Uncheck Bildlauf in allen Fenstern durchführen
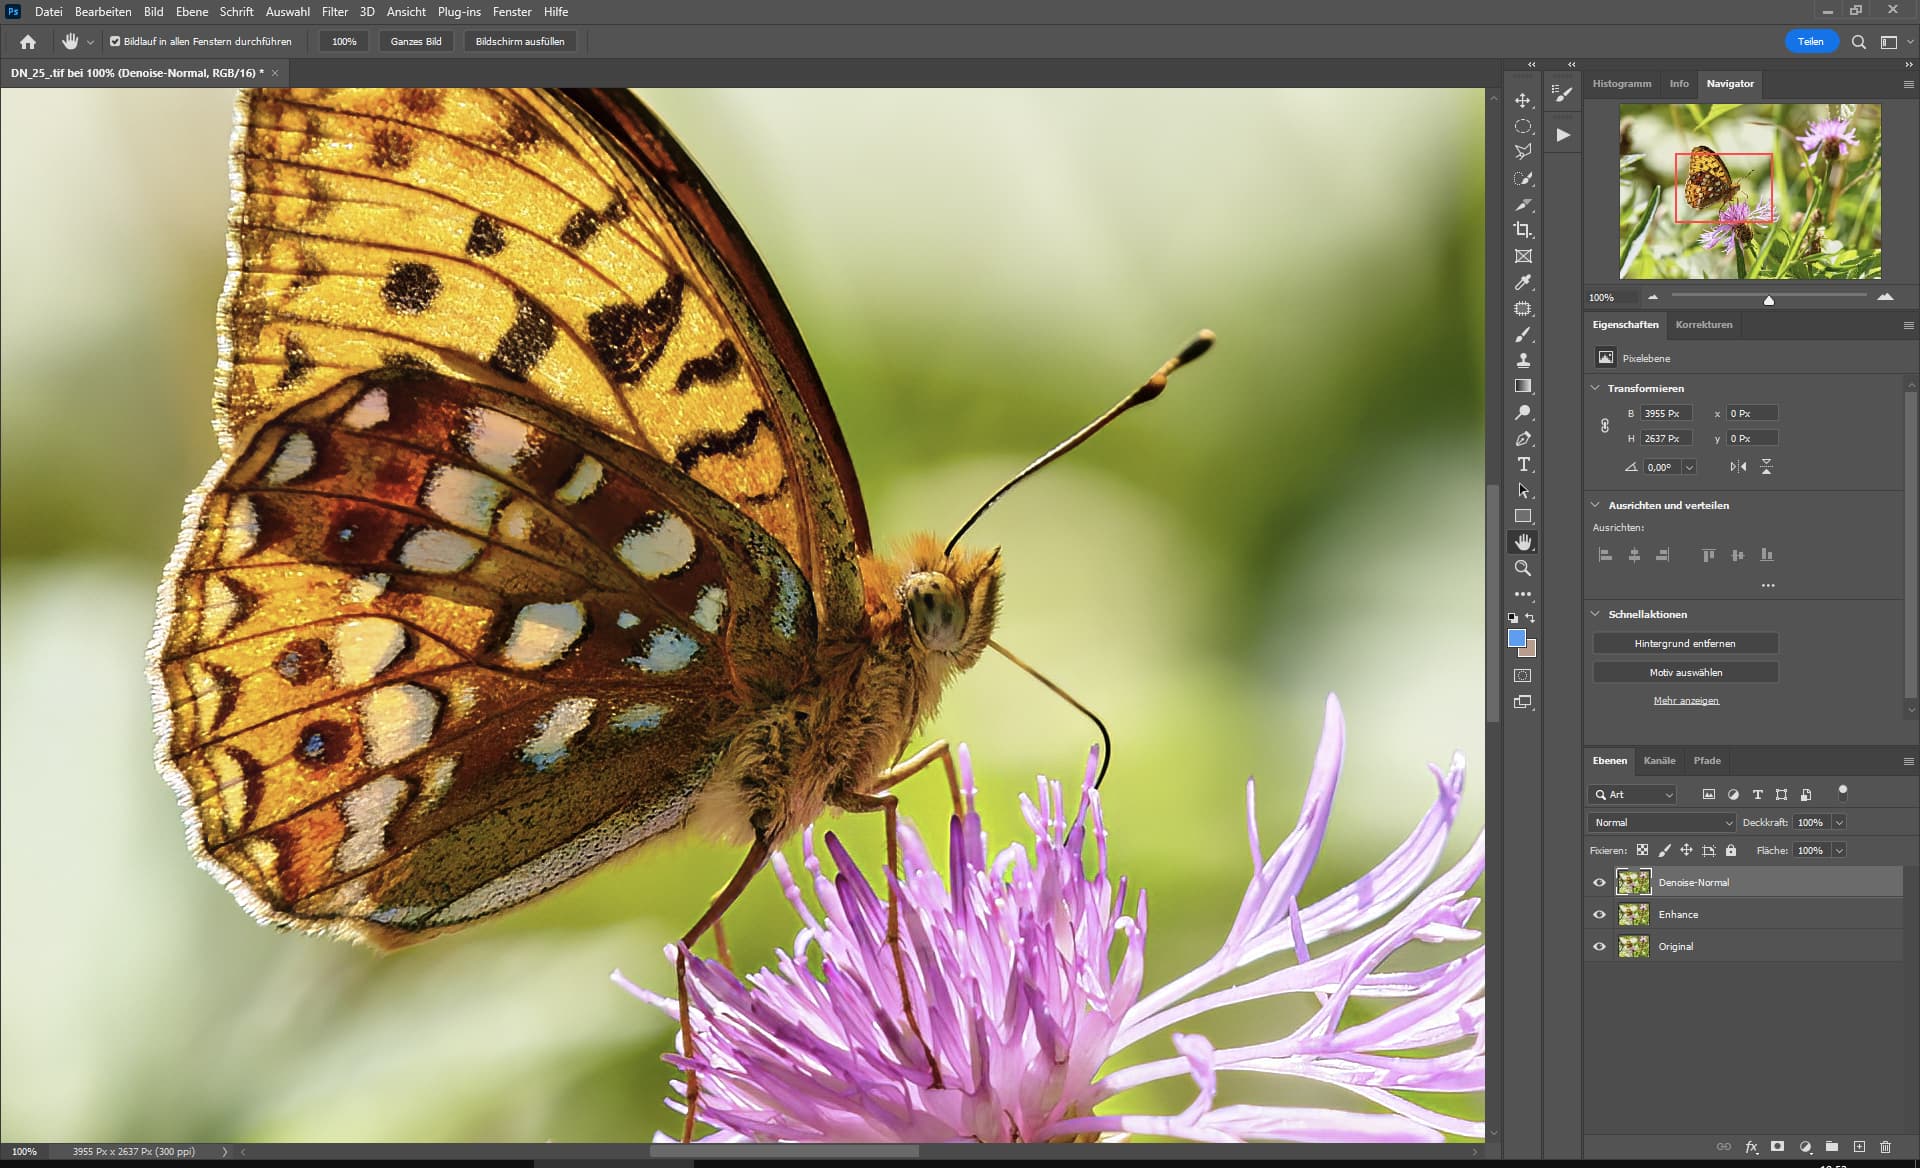 click(115, 41)
